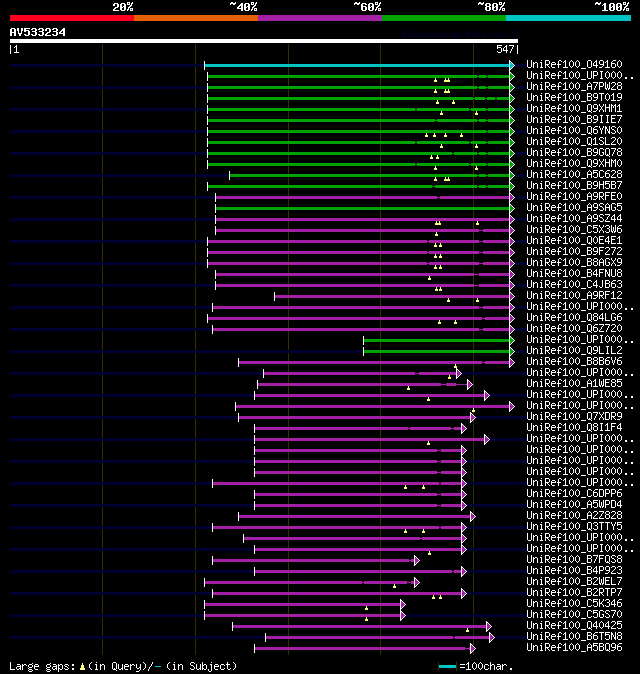640x674 pixels.
Task: Click the UniRef100_C5K346 label
Action: point(574,604)
